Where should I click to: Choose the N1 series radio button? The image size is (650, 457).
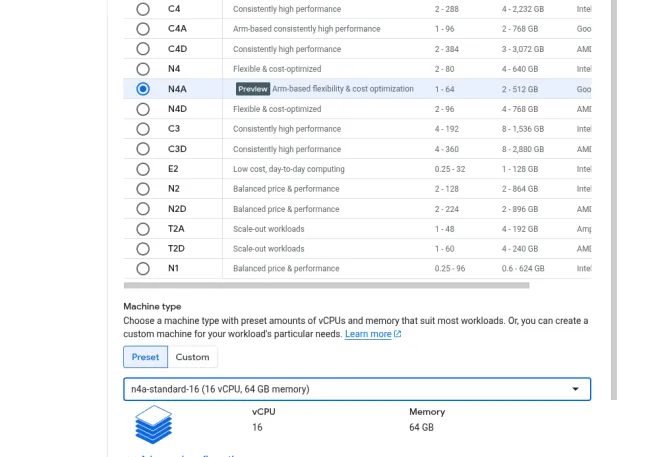click(143, 269)
